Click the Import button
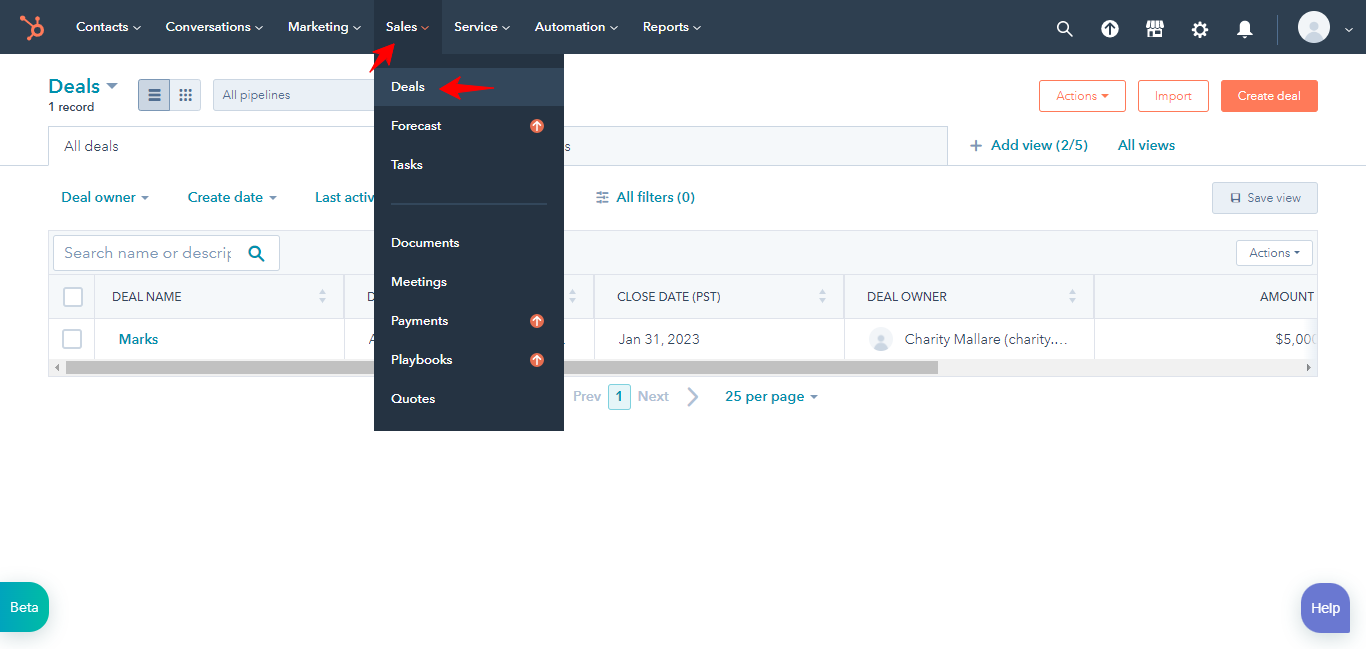 coord(1173,96)
